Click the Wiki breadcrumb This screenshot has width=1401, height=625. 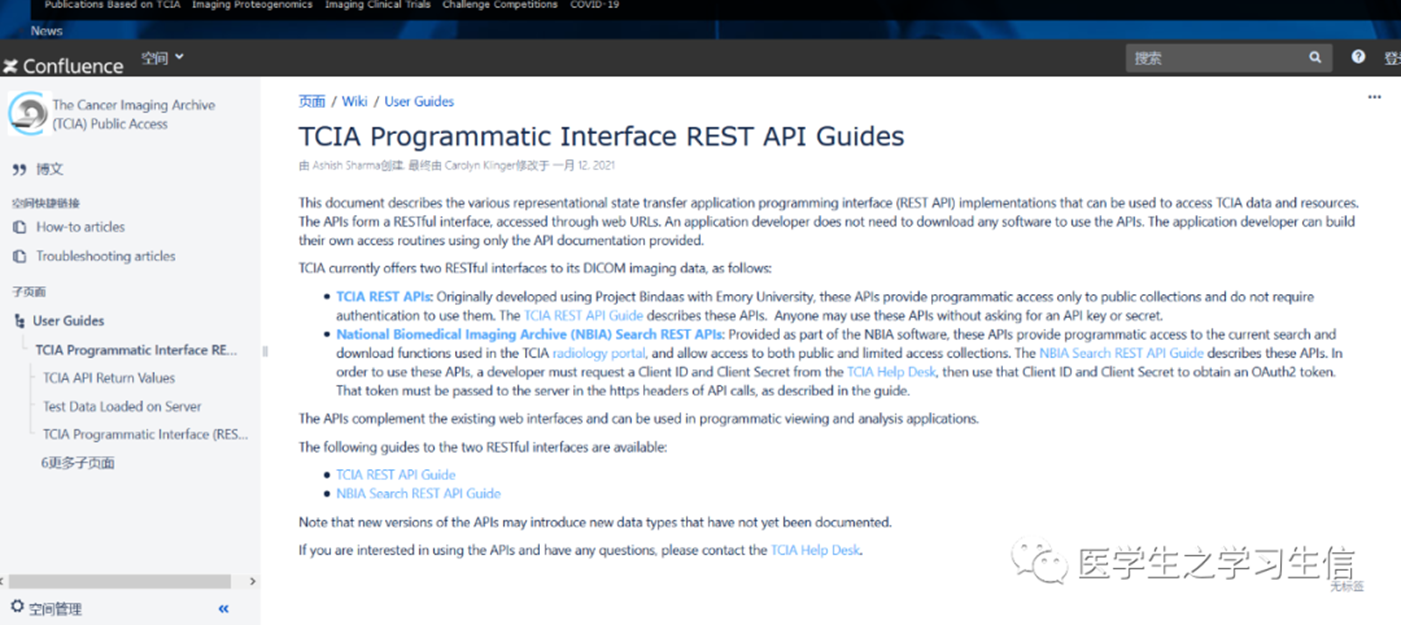[x=355, y=101]
